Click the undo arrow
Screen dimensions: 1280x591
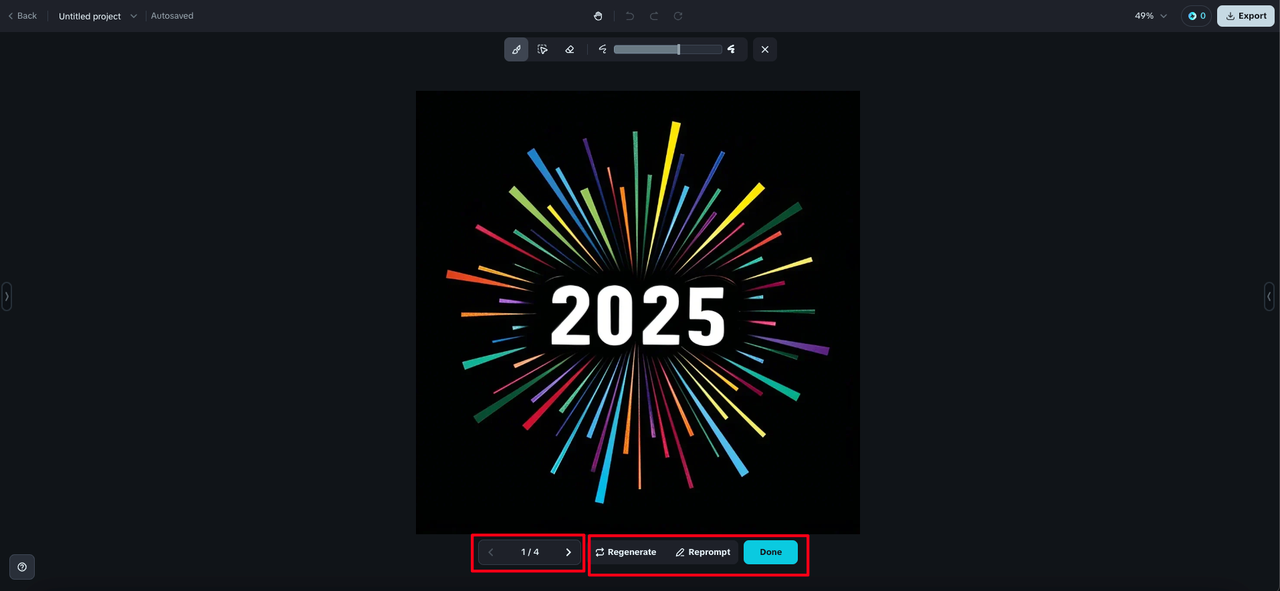coord(630,16)
